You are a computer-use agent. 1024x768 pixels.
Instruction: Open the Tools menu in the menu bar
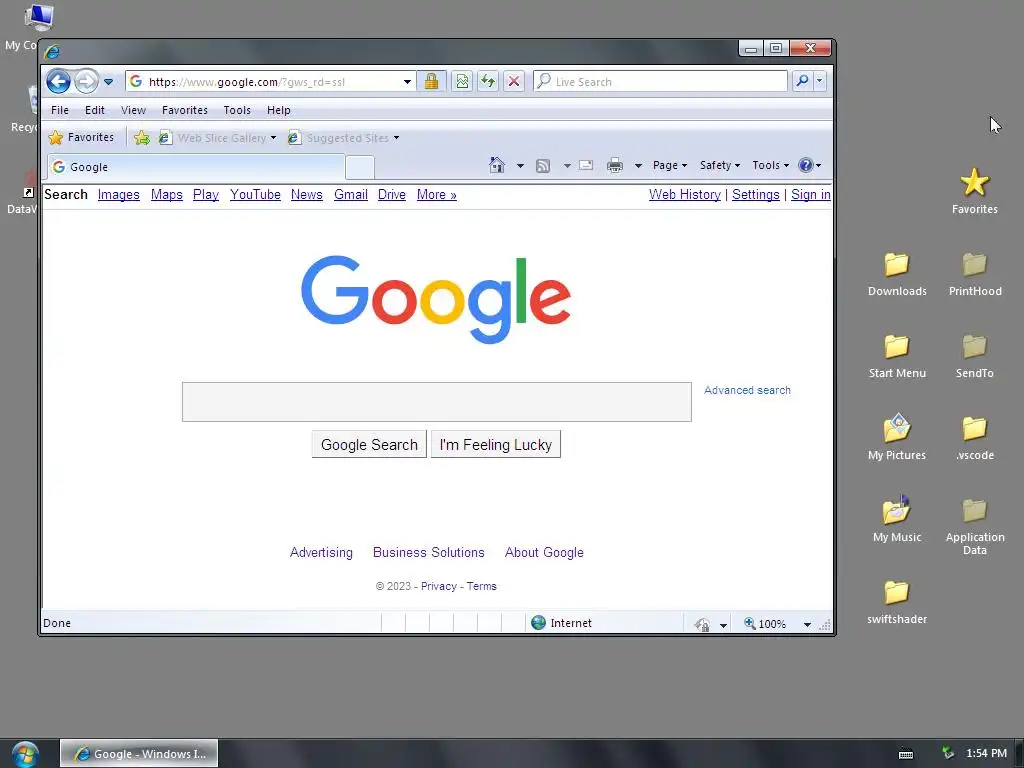(x=237, y=110)
